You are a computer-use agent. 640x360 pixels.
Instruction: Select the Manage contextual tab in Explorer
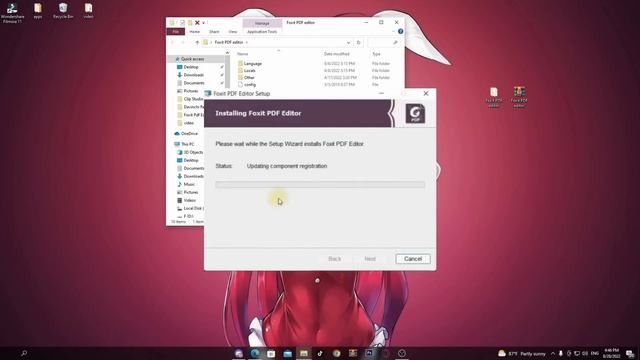point(262,23)
